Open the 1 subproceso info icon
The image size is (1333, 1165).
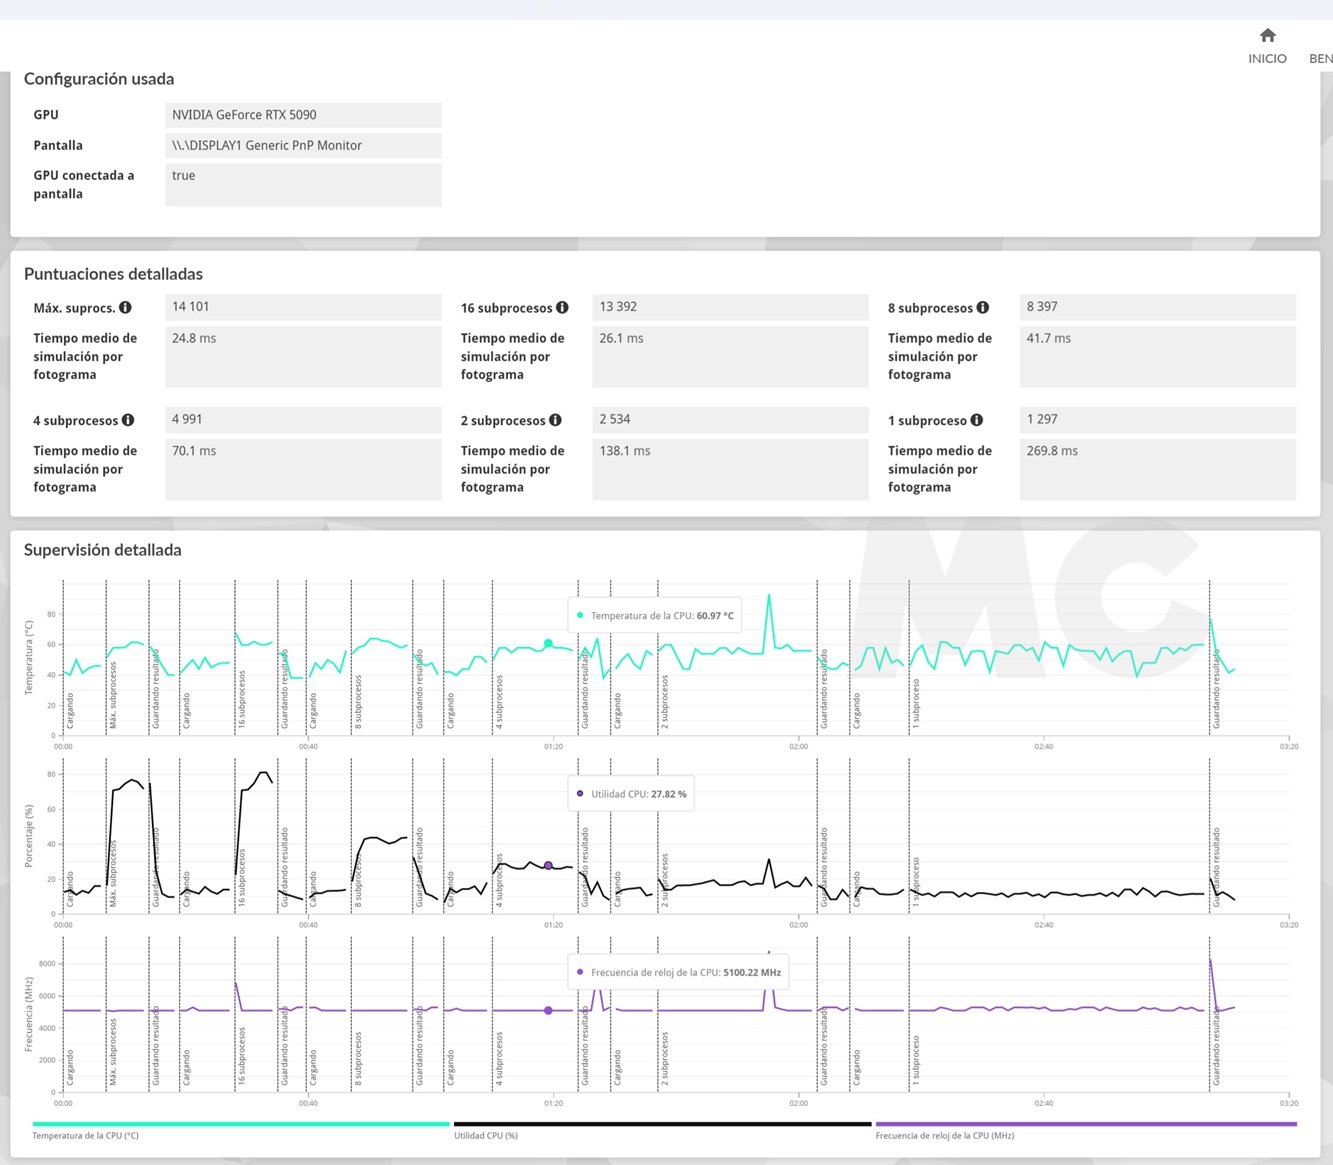[x=977, y=421]
